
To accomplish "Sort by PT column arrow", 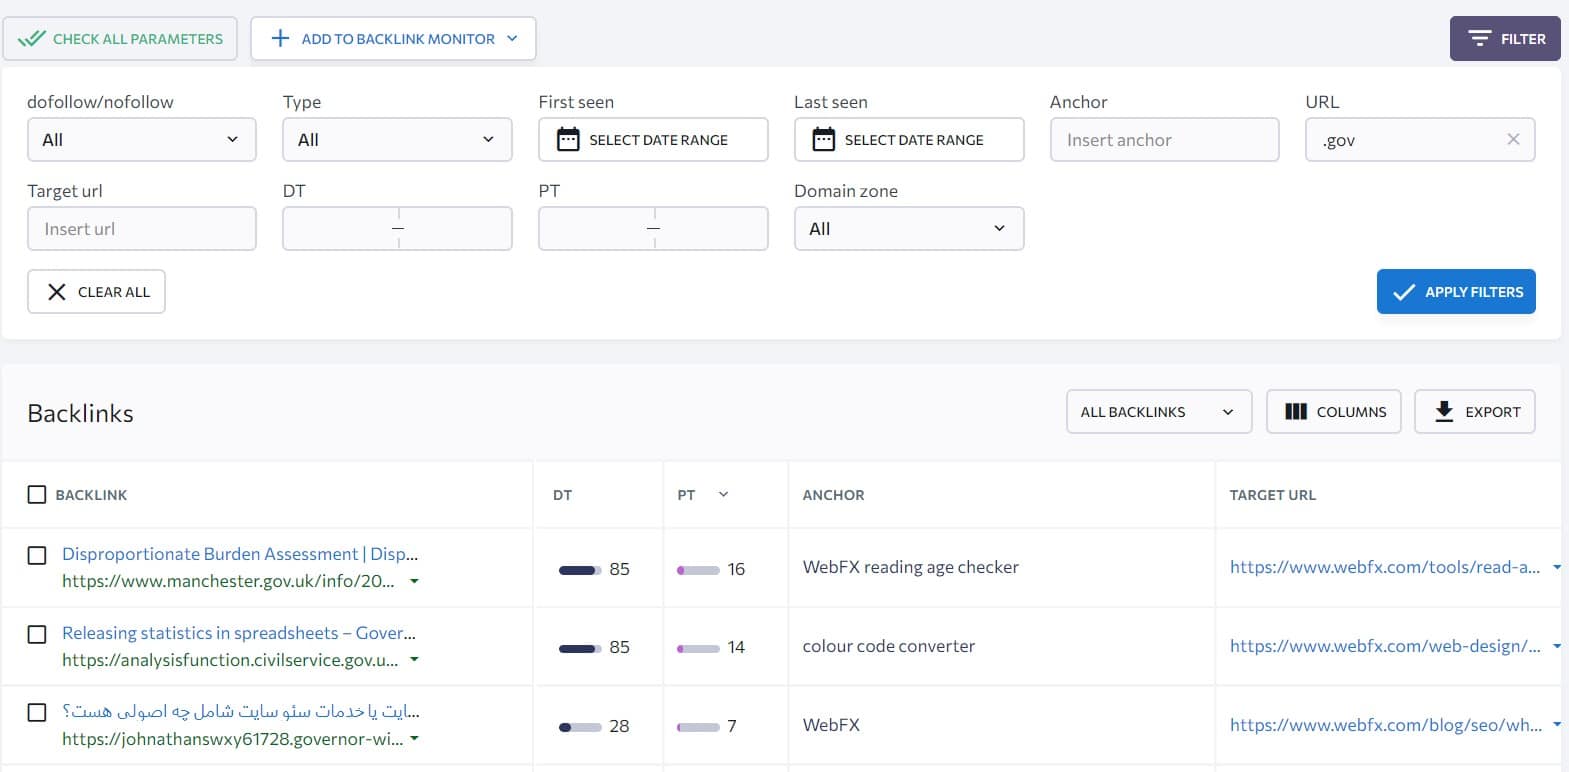I will 723,495.
